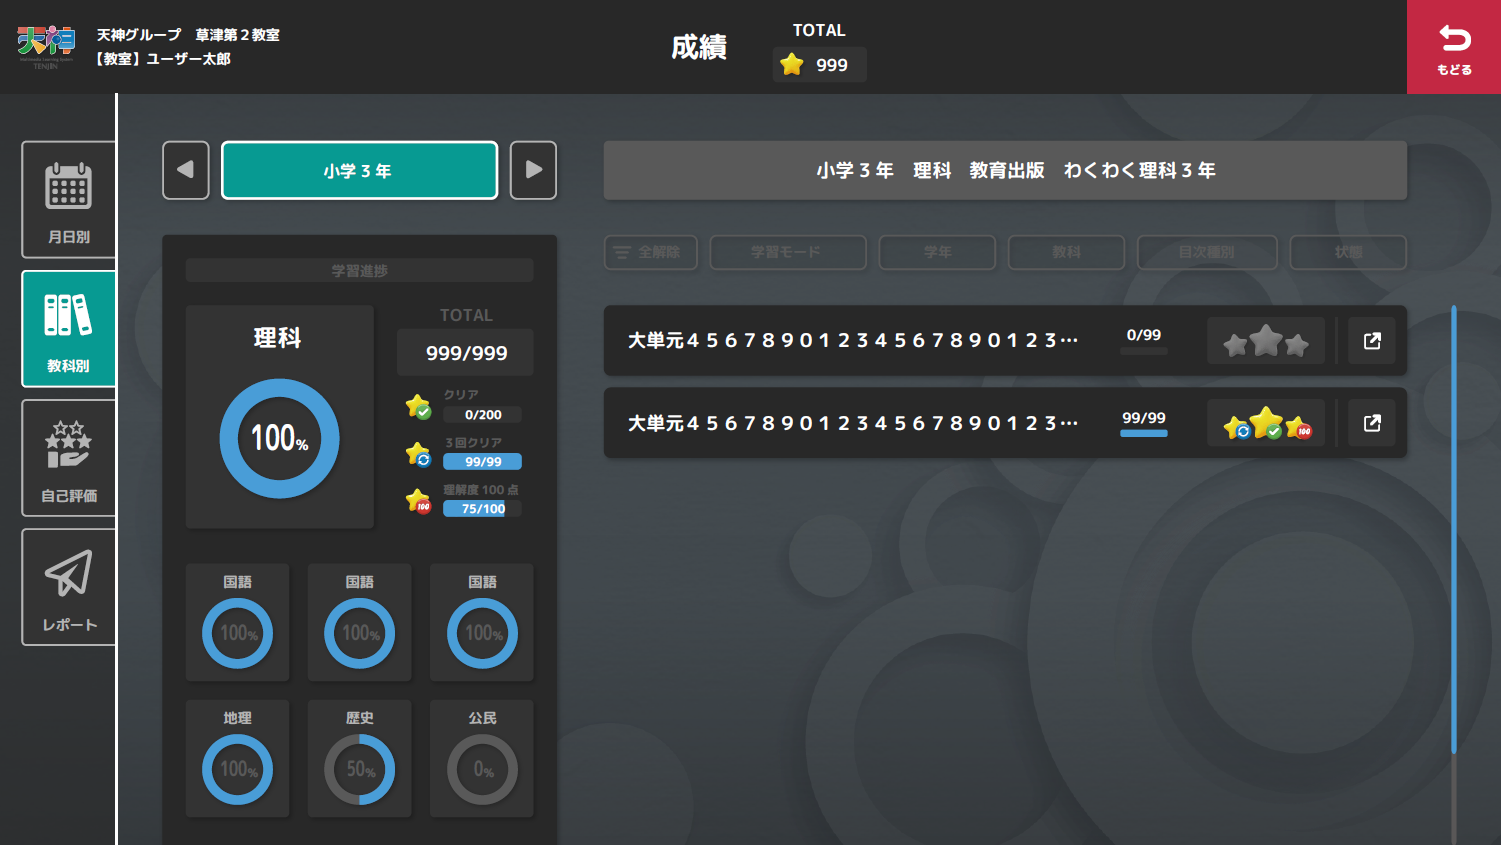
Task: Open the 月日別 calendar view
Action: [x=68, y=199]
